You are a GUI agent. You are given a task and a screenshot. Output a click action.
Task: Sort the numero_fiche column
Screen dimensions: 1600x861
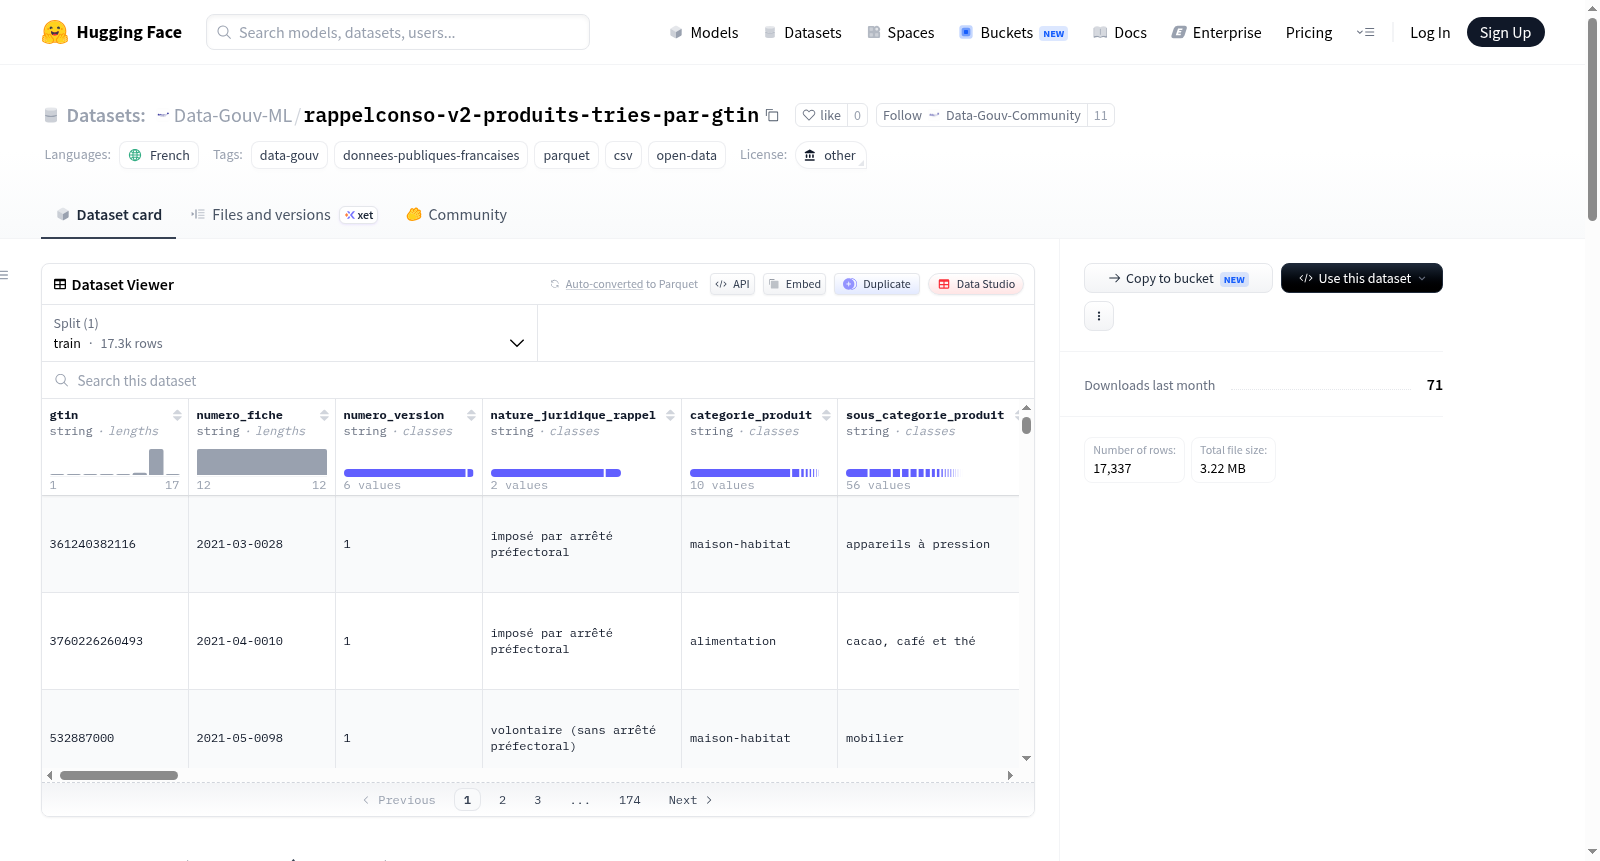click(324, 415)
